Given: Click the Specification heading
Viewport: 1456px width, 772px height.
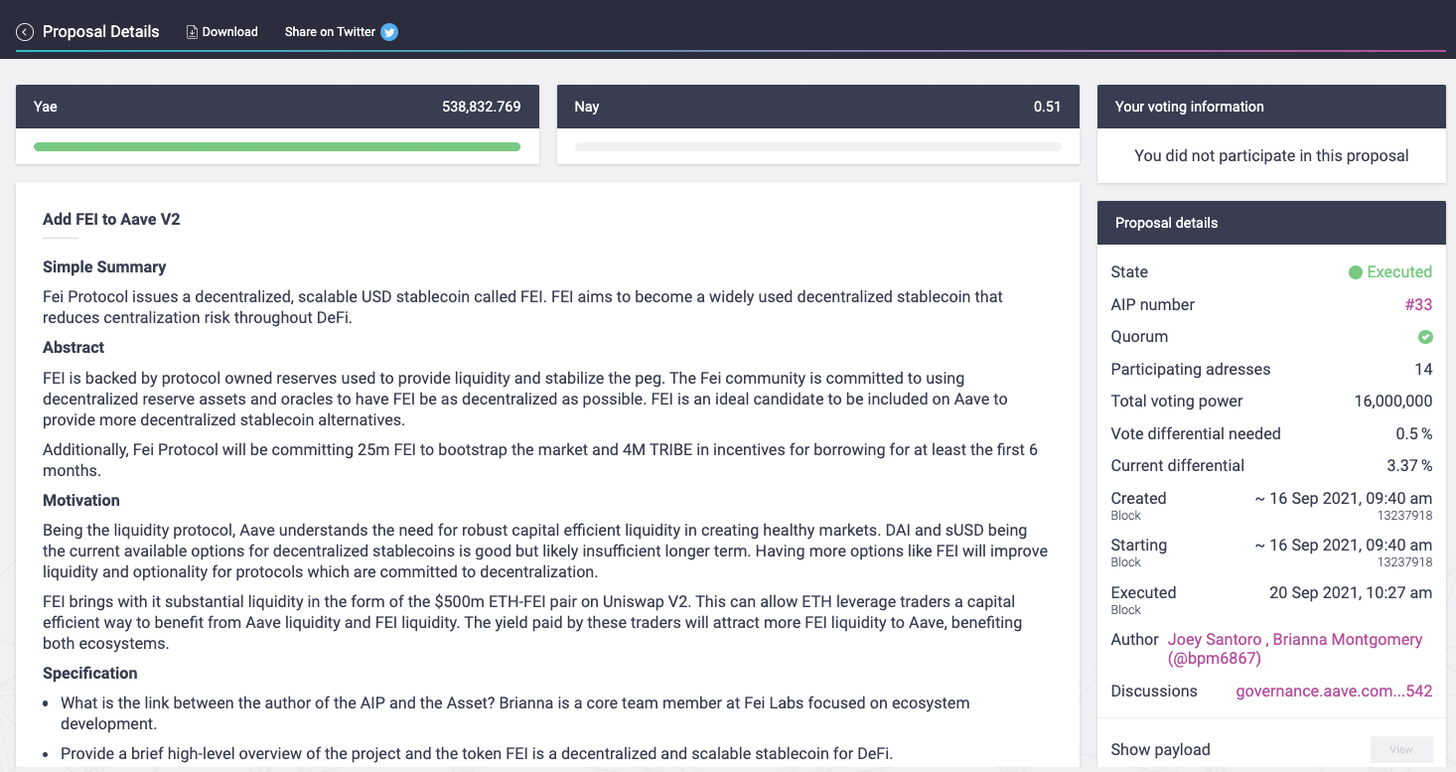Looking at the screenshot, I should pyautogui.click(x=90, y=673).
